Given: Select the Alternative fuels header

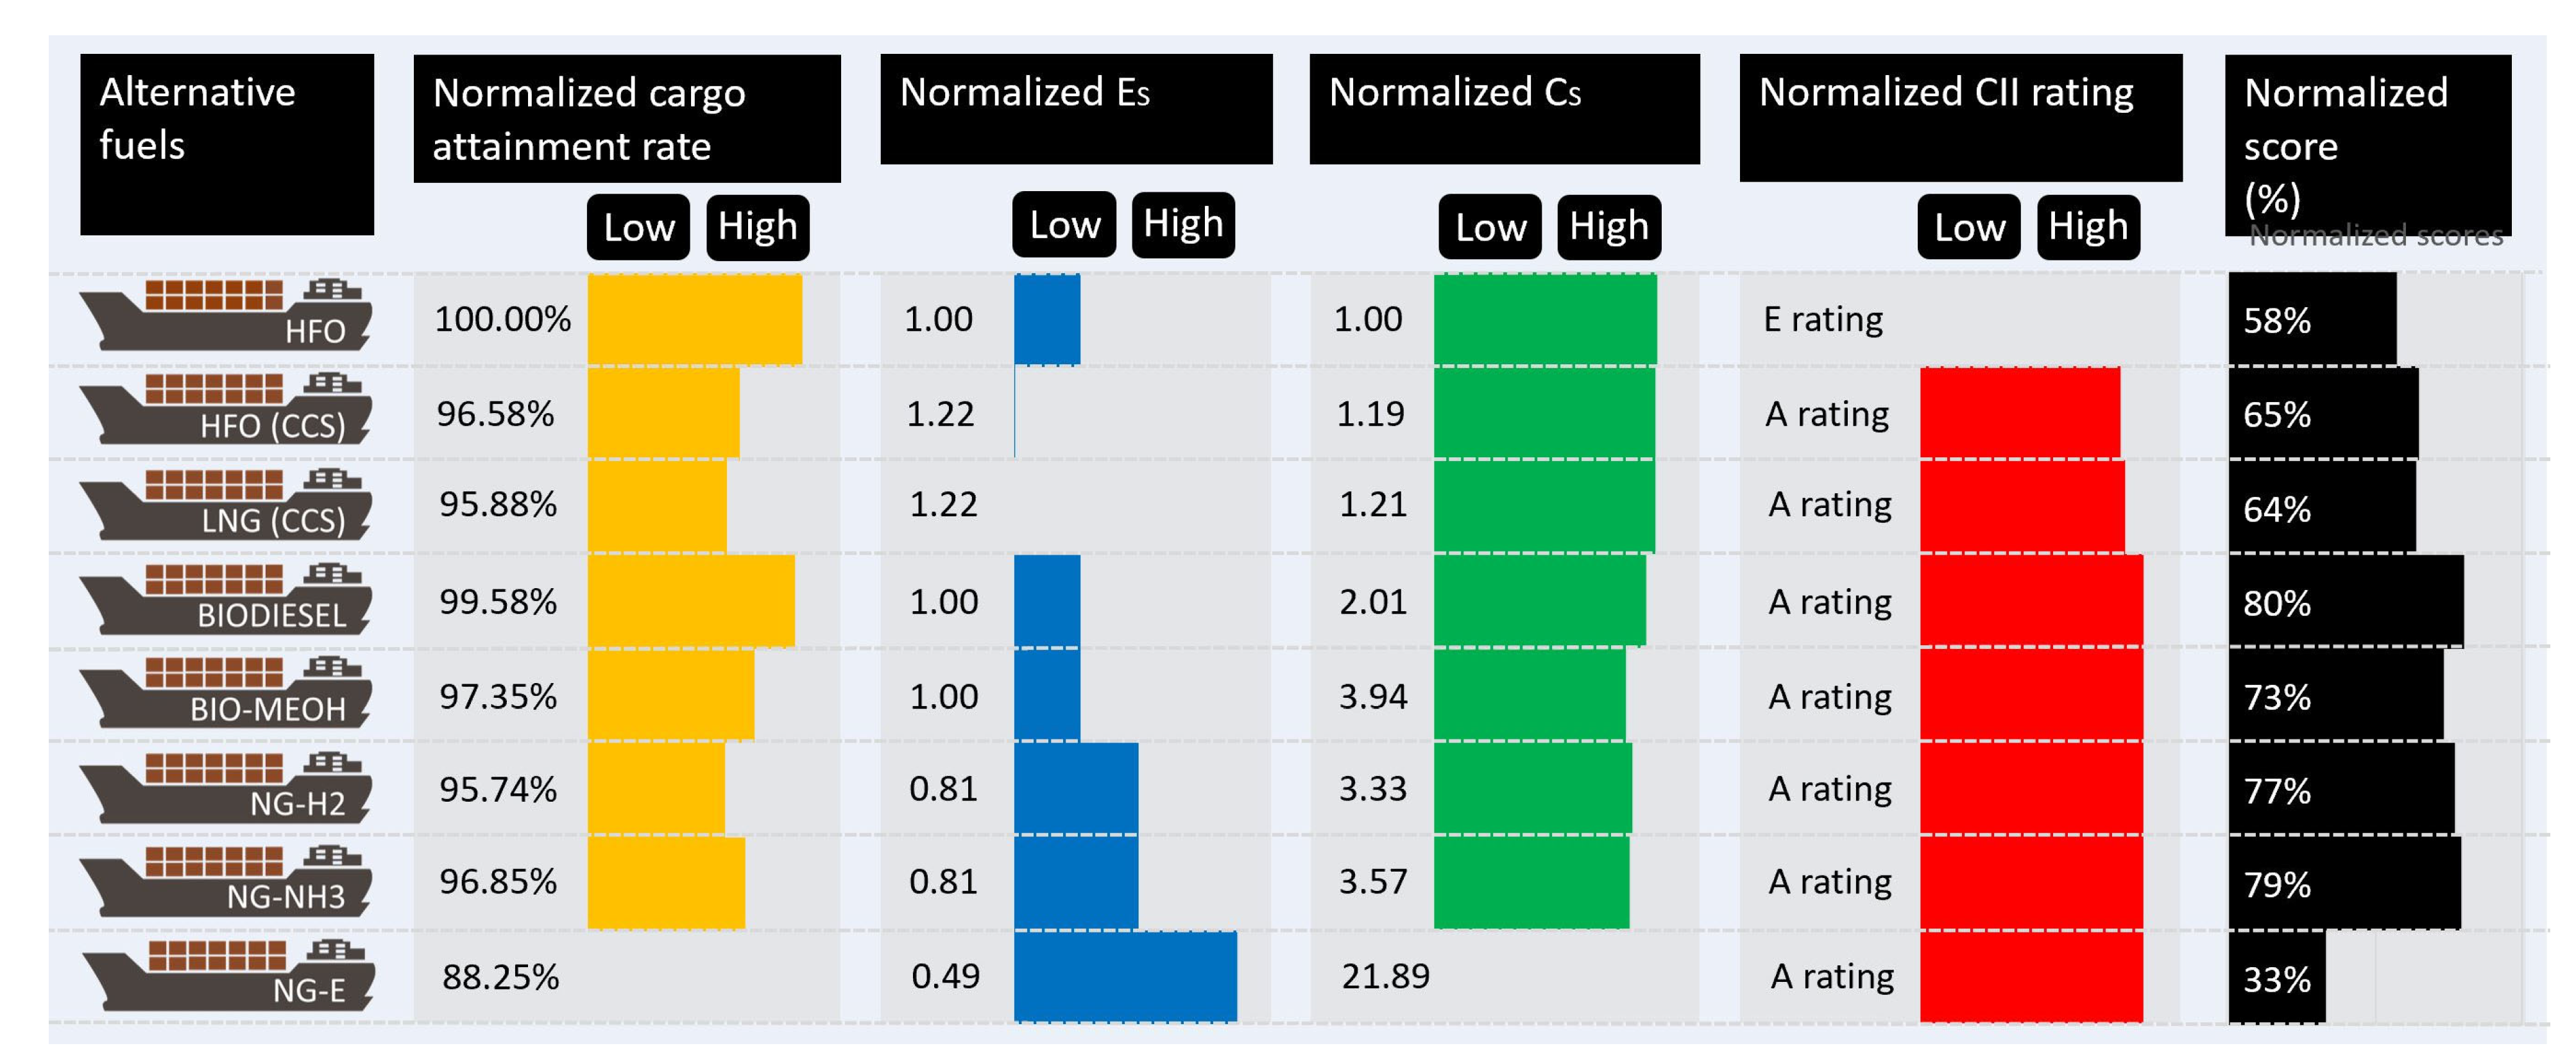Looking at the screenshot, I should (227, 144).
